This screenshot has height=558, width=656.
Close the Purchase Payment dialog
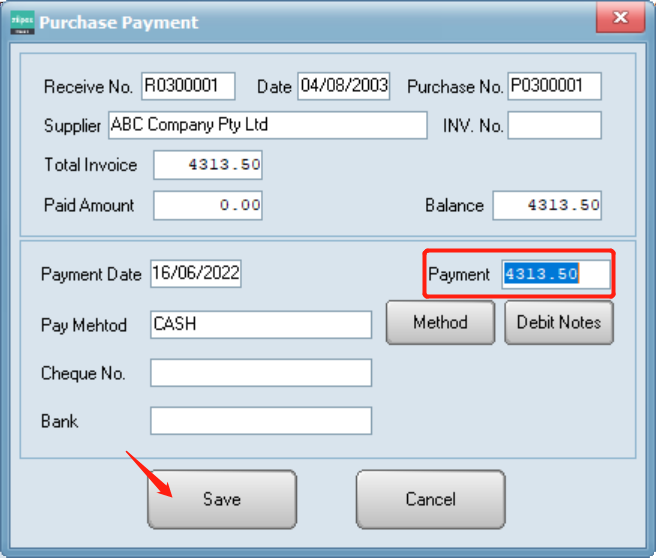[x=618, y=21]
